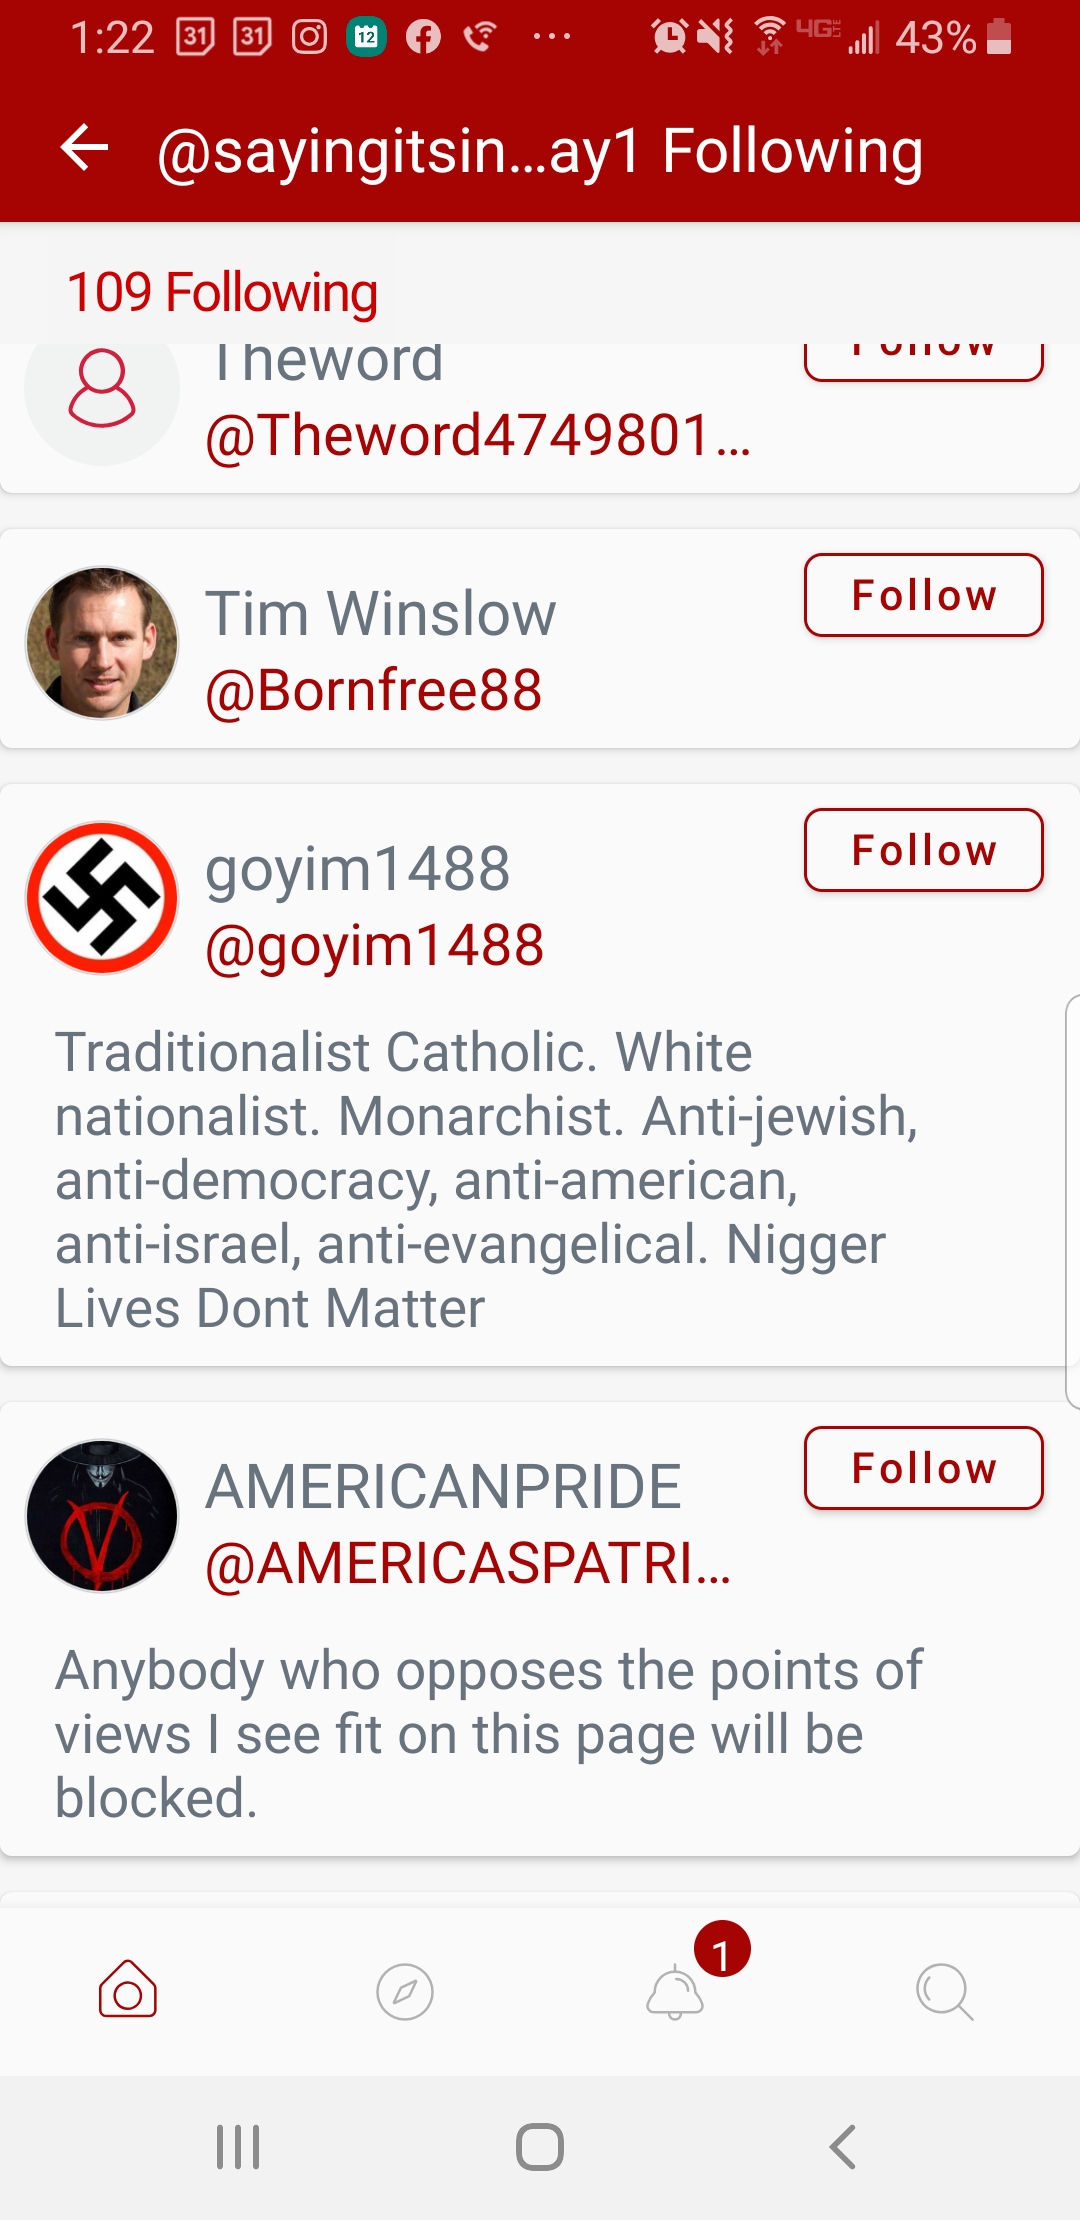Open the notifications bell

(x=676, y=1992)
